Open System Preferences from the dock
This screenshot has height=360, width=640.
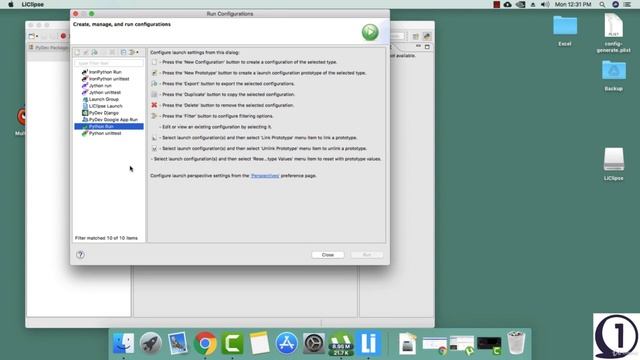click(x=314, y=343)
